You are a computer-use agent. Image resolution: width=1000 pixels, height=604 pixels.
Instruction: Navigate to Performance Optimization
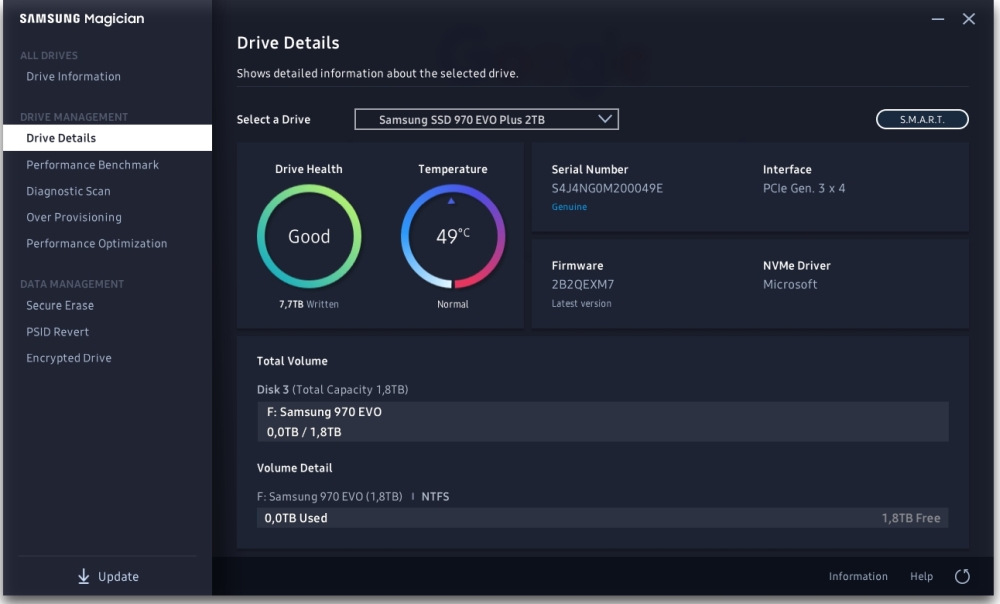(97, 244)
